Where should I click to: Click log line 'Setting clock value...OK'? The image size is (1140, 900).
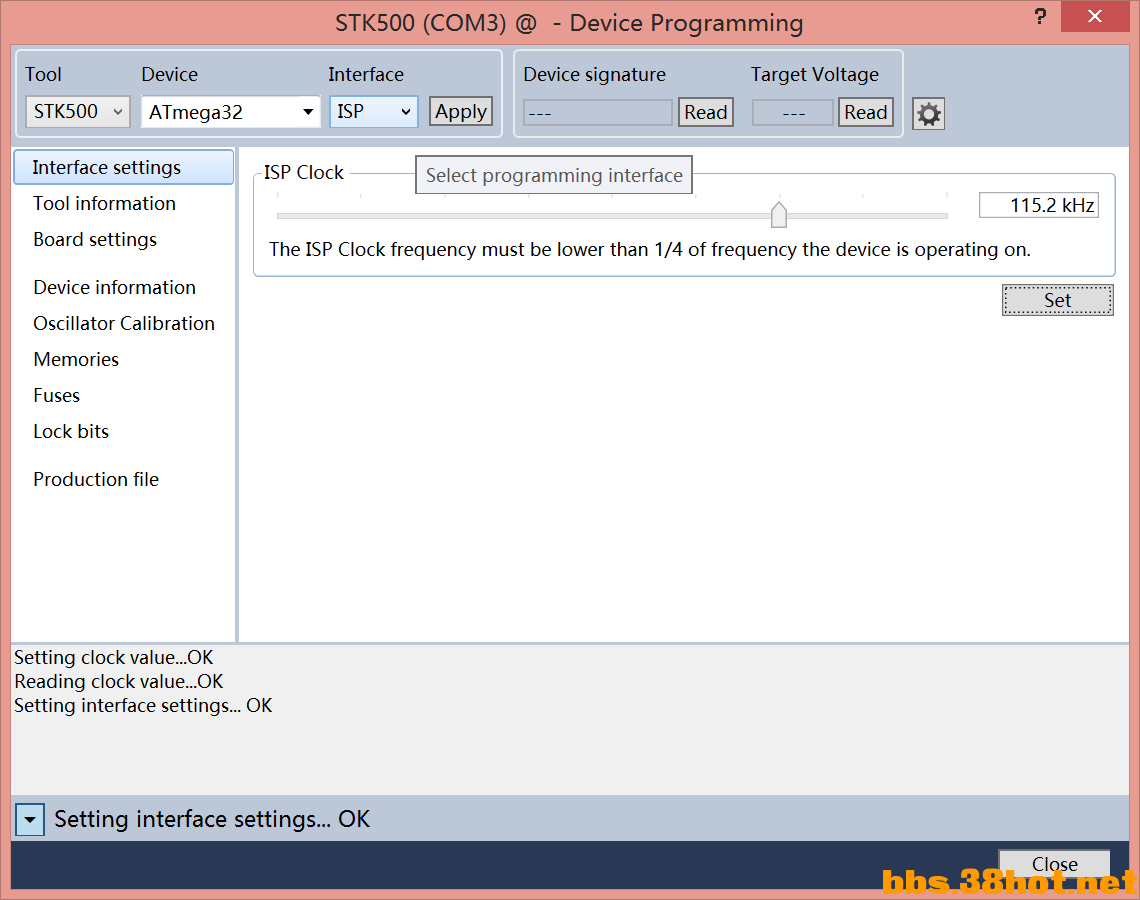pos(114,658)
